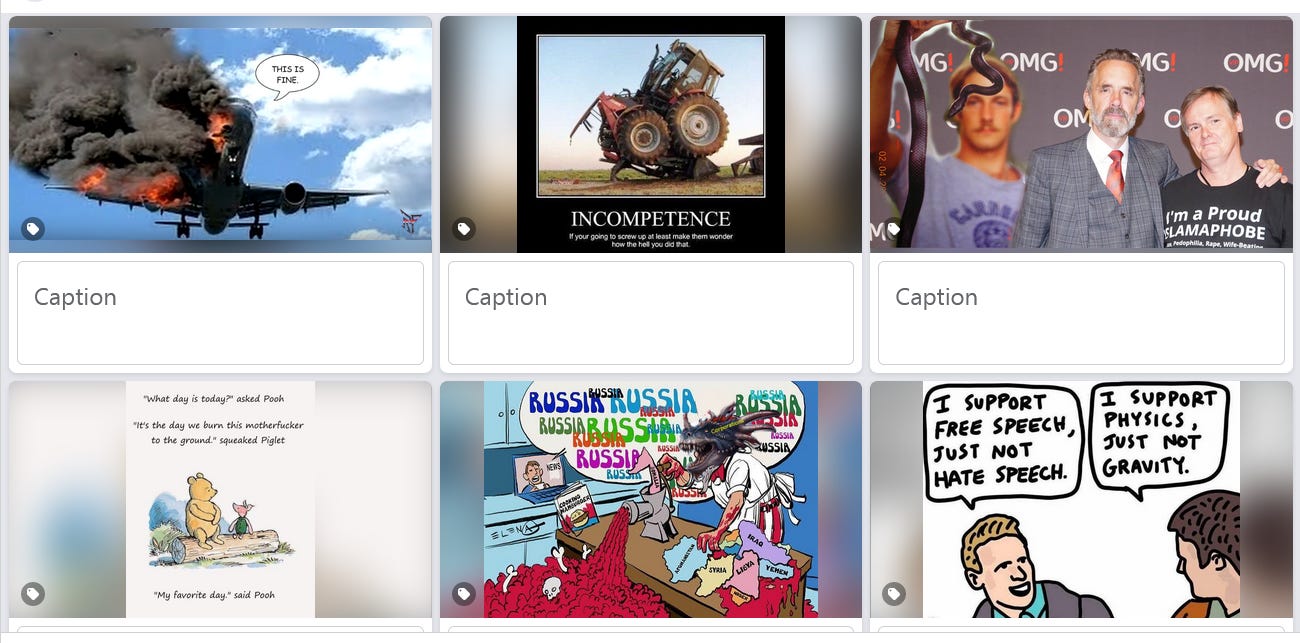Open the burning airplane meme thumbnail
Image resolution: width=1300 pixels, height=643 pixels.
click(x=220, y=134)
